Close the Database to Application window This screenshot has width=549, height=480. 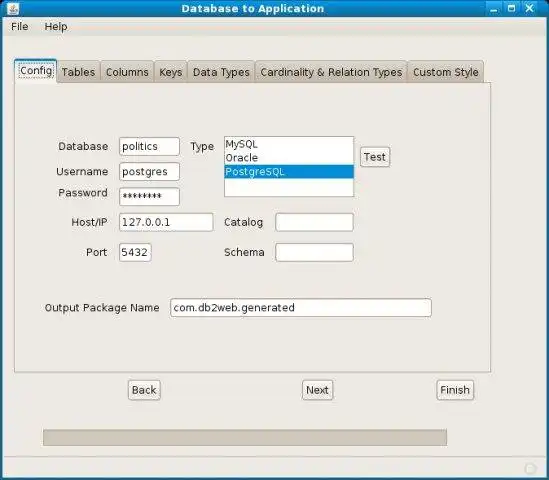point(529,8)
